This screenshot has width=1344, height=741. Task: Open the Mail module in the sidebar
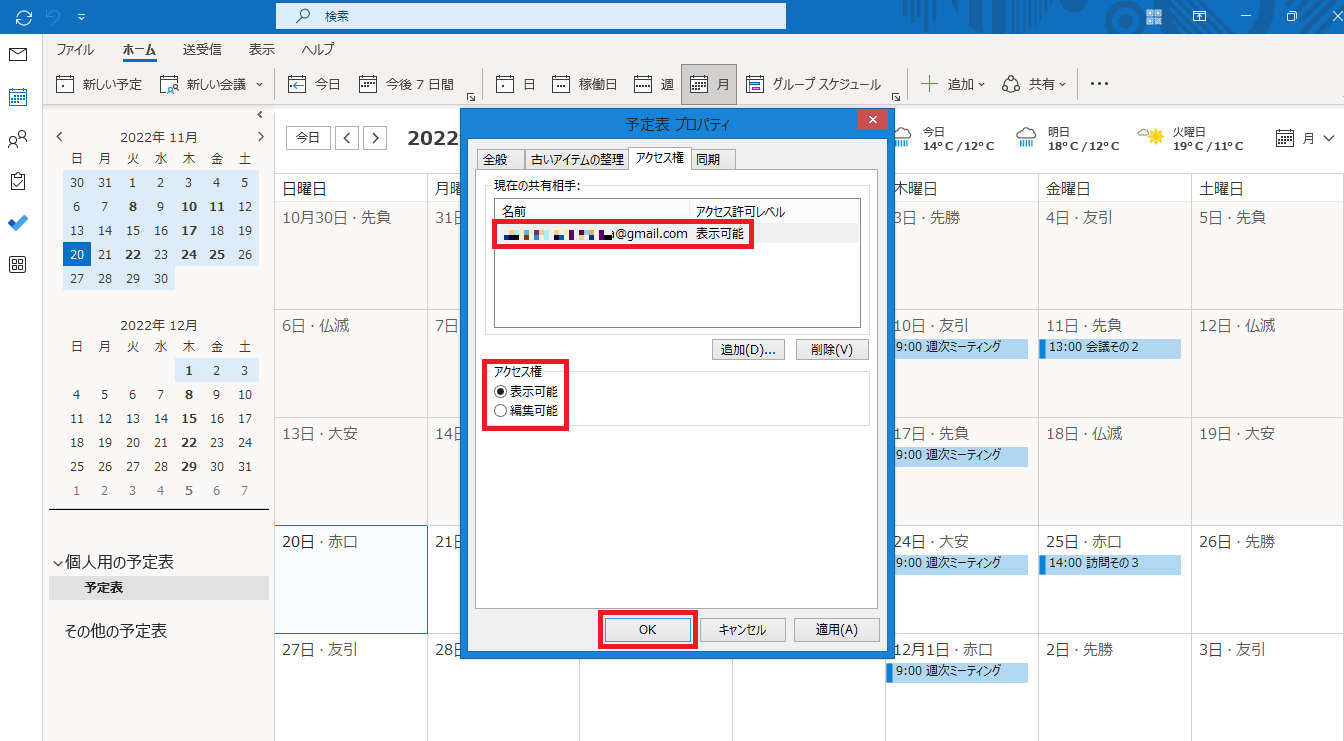(18, 55)
